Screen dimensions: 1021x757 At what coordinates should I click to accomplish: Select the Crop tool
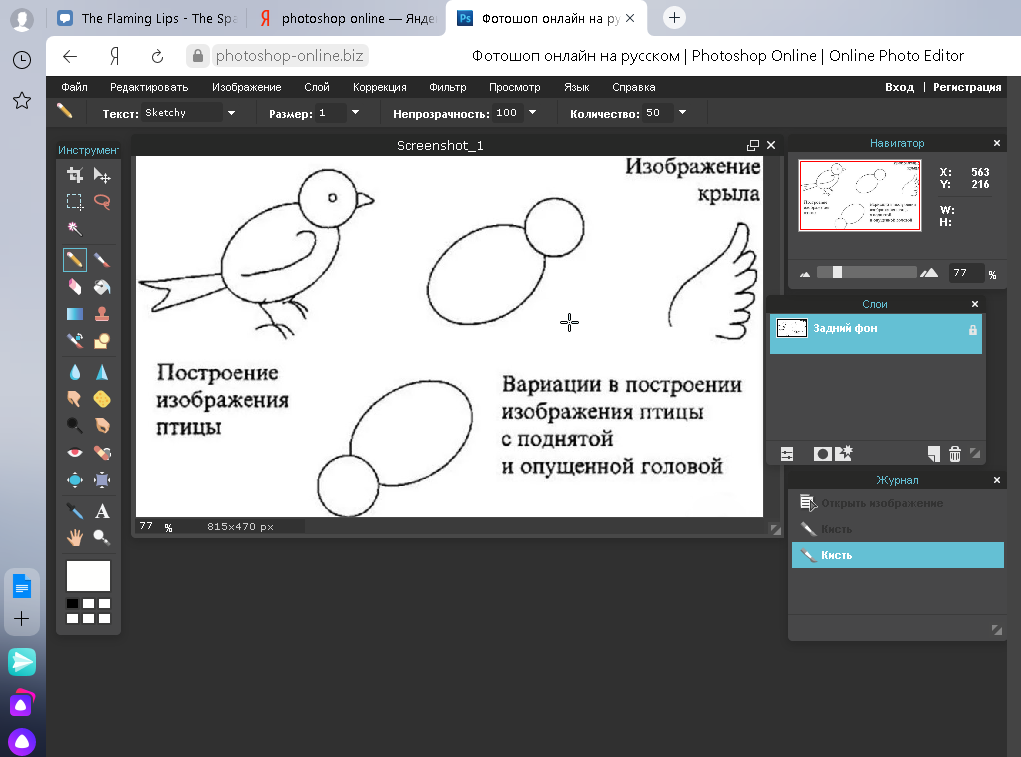point(75,175)
